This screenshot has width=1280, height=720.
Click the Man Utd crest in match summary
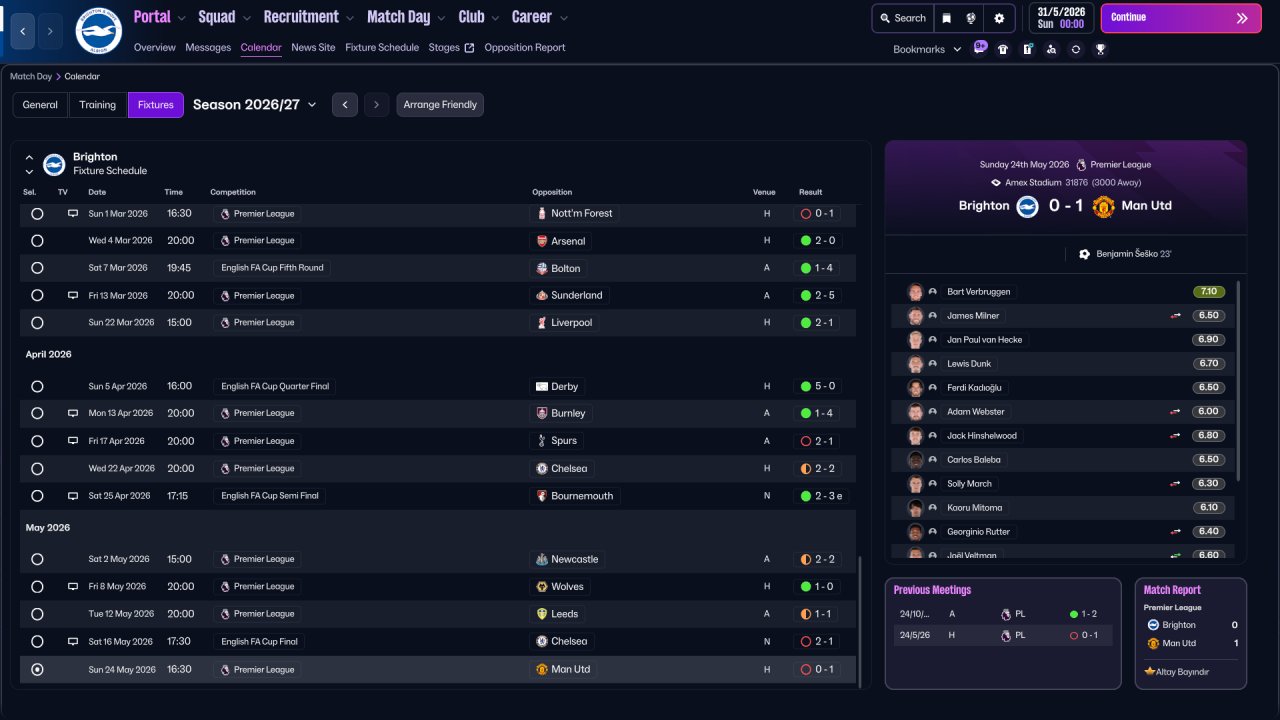click(1103, 206)
